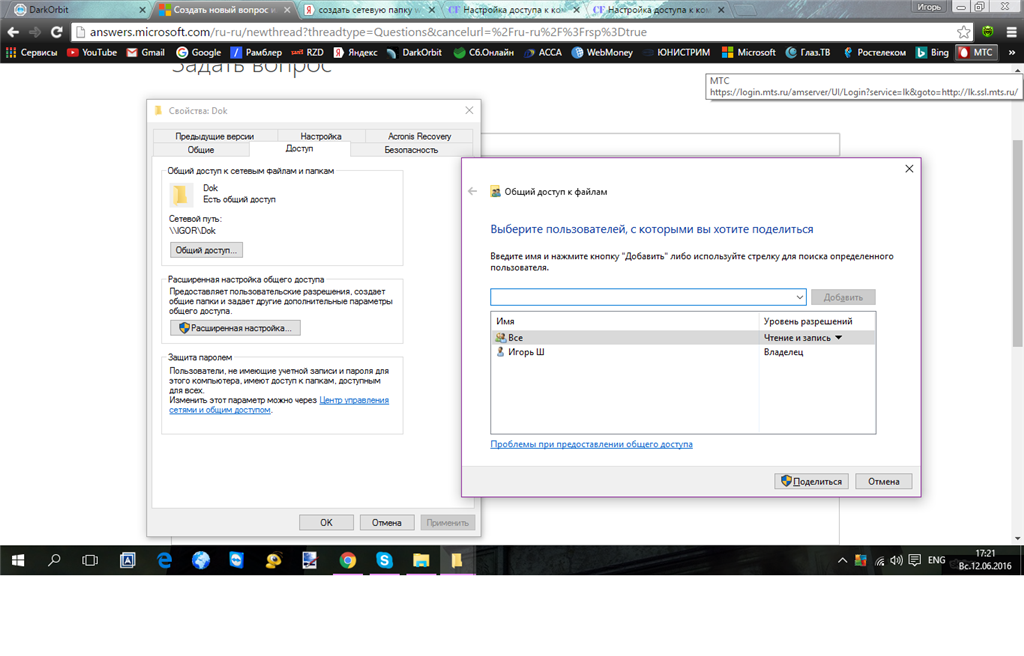Select the Игорь Ш user row

[683, 352]
